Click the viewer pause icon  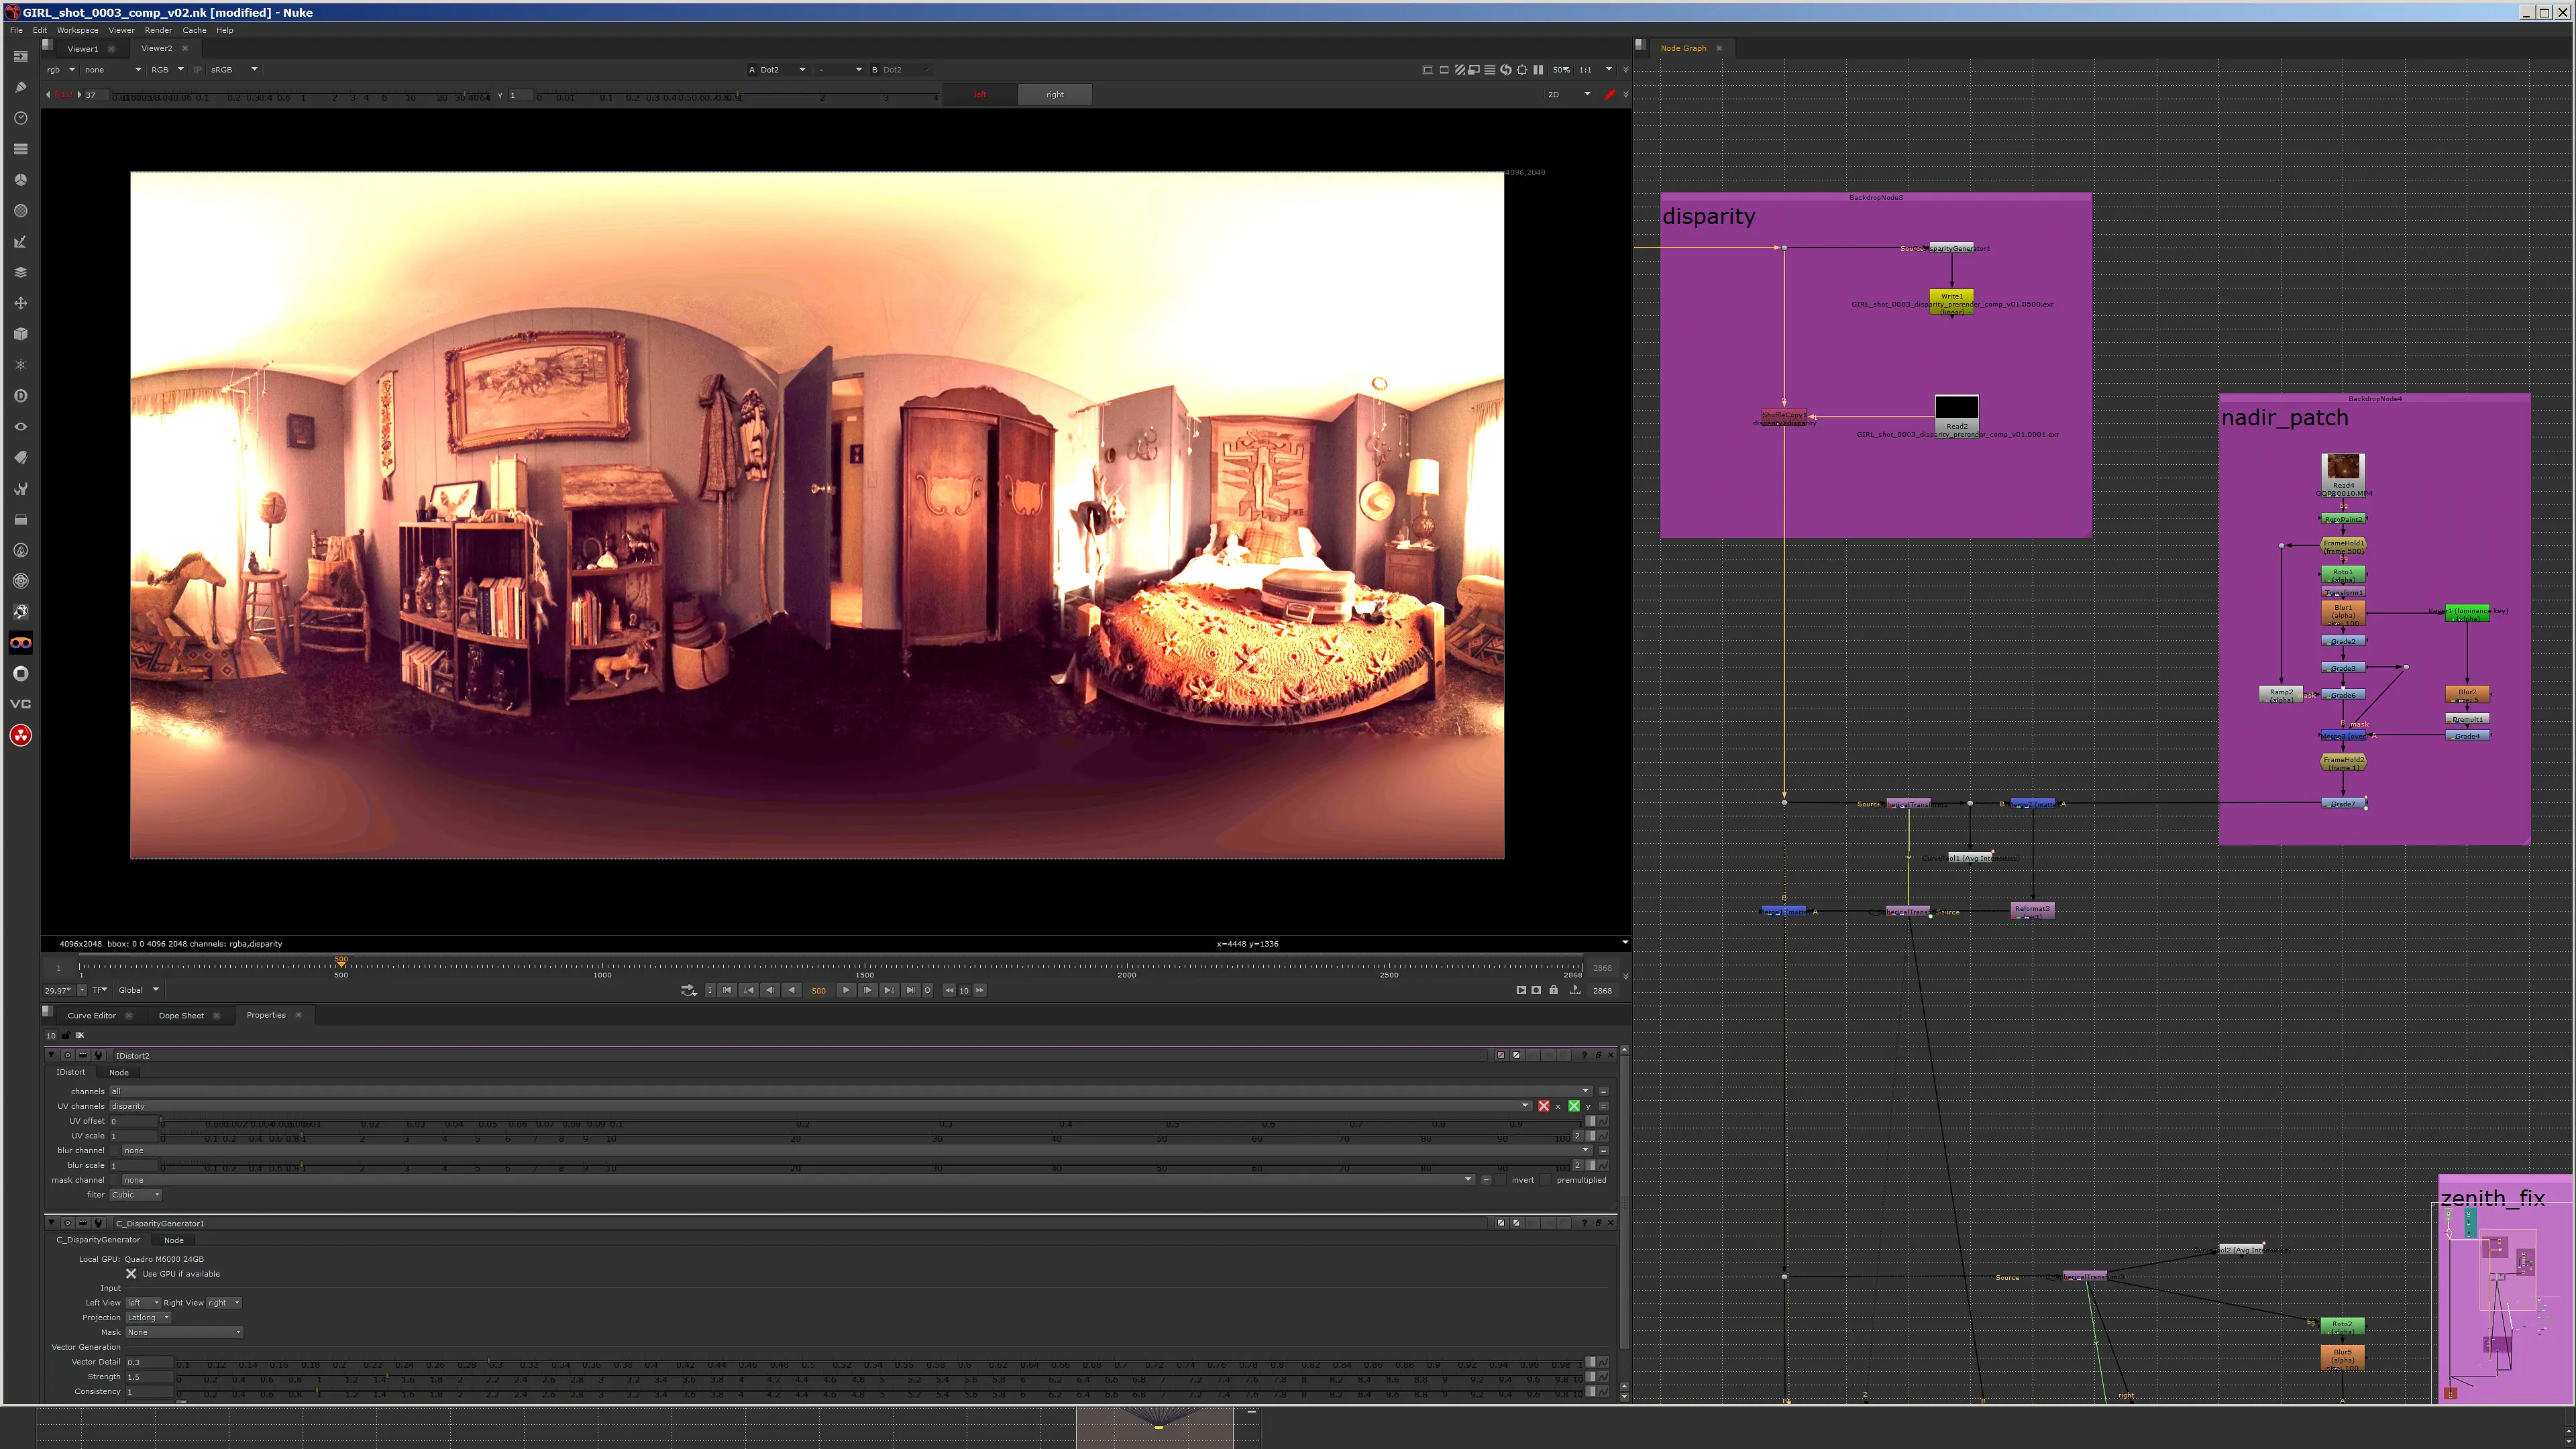point(1538,70)
